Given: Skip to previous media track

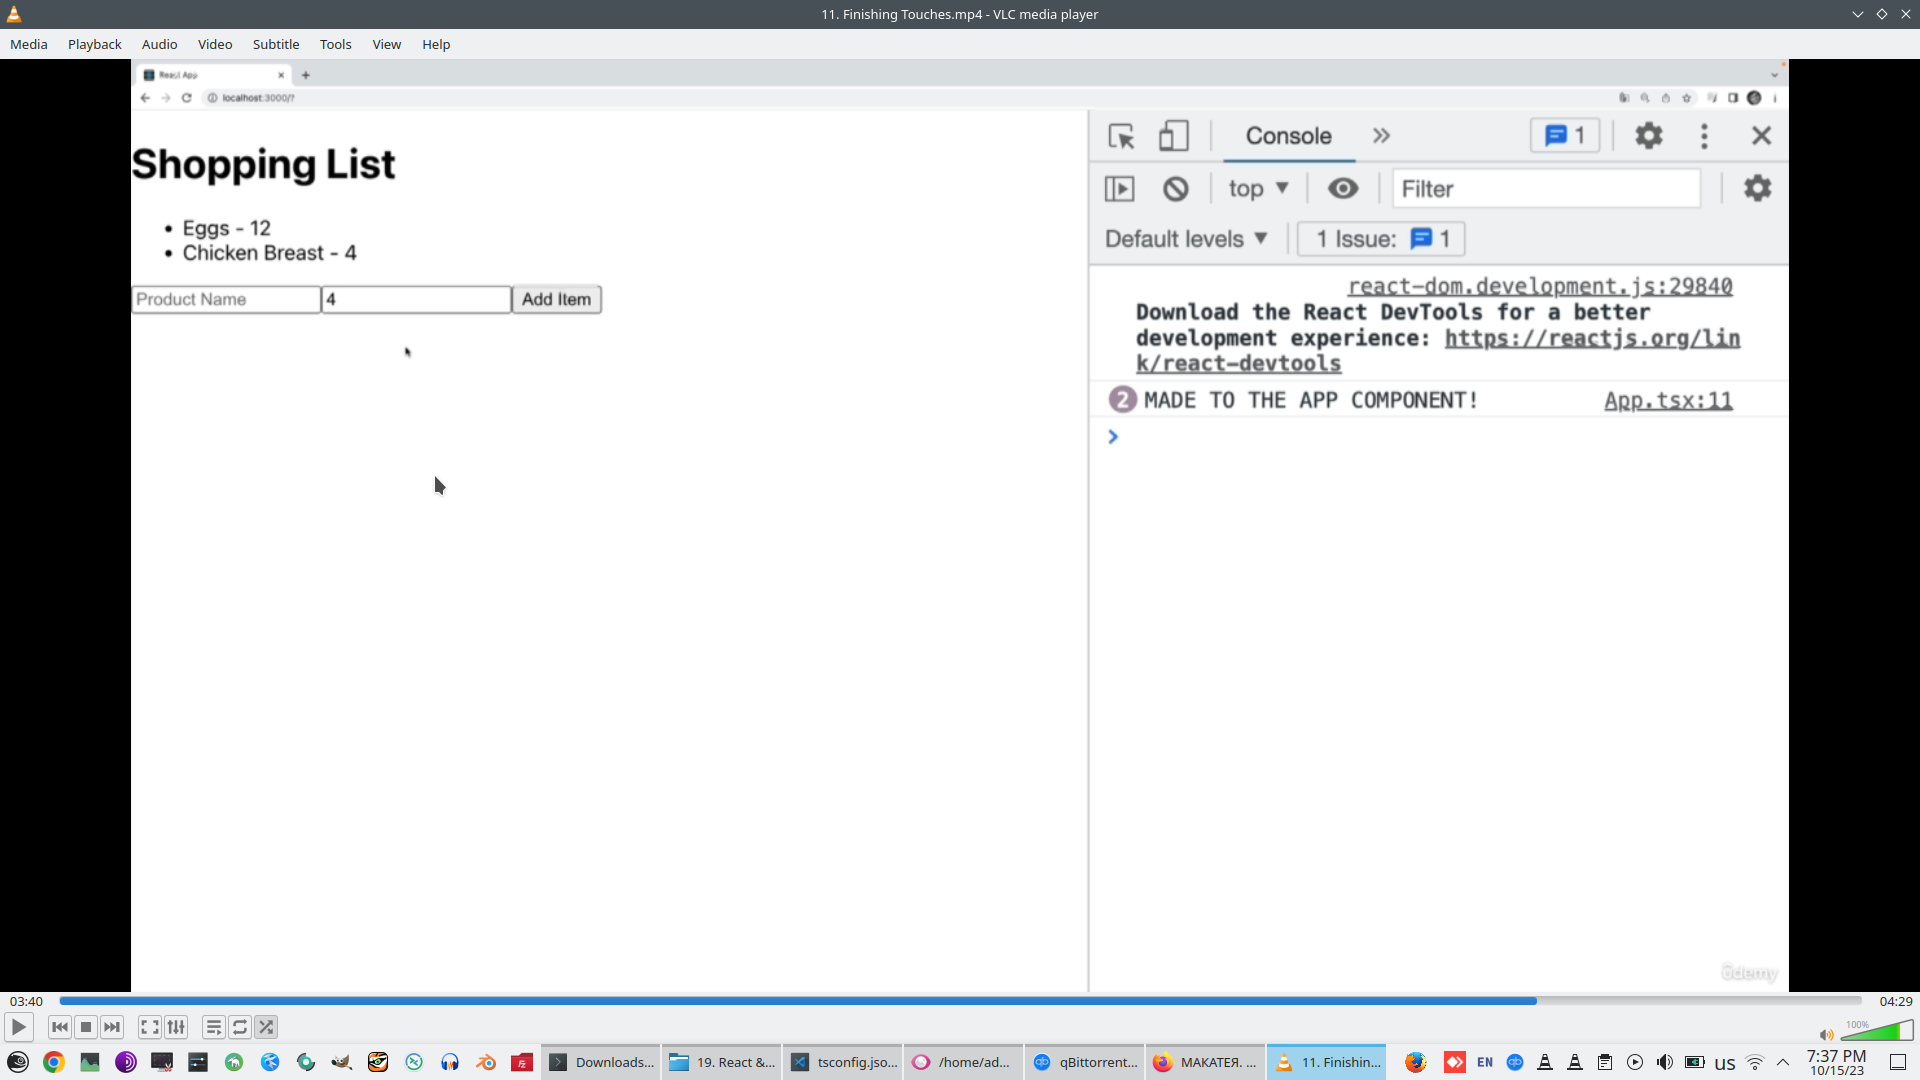Looking at the screenshot, I should (x=60, y=1027).
